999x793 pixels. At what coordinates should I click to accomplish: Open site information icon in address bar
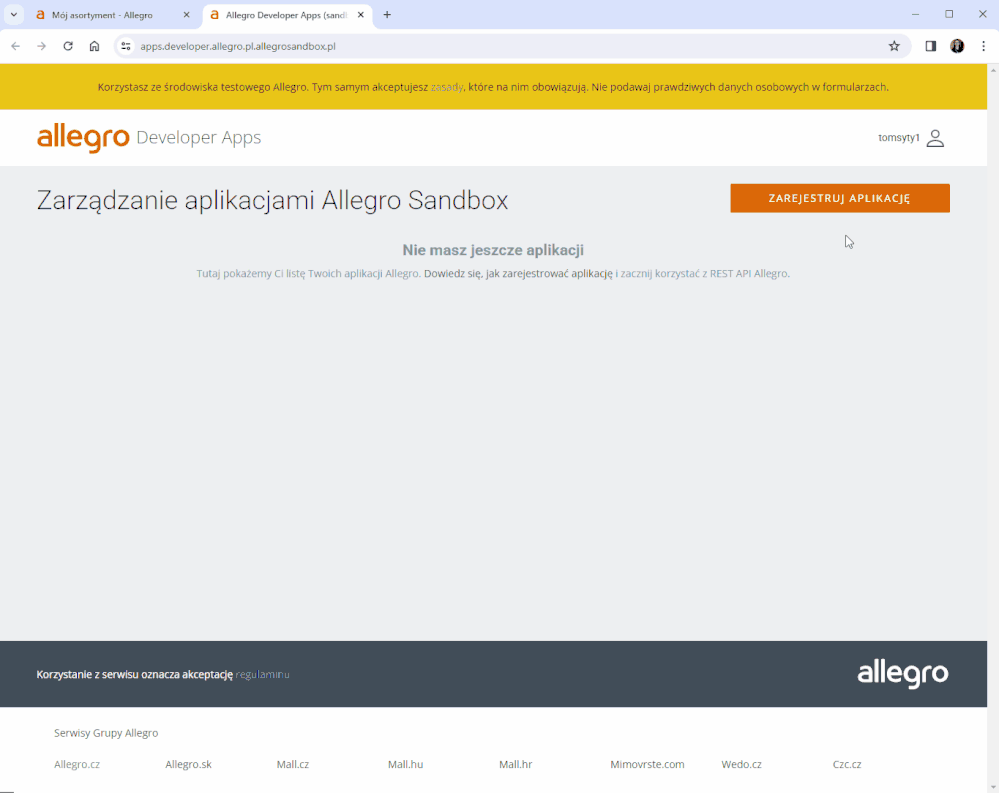pos(126,46)
